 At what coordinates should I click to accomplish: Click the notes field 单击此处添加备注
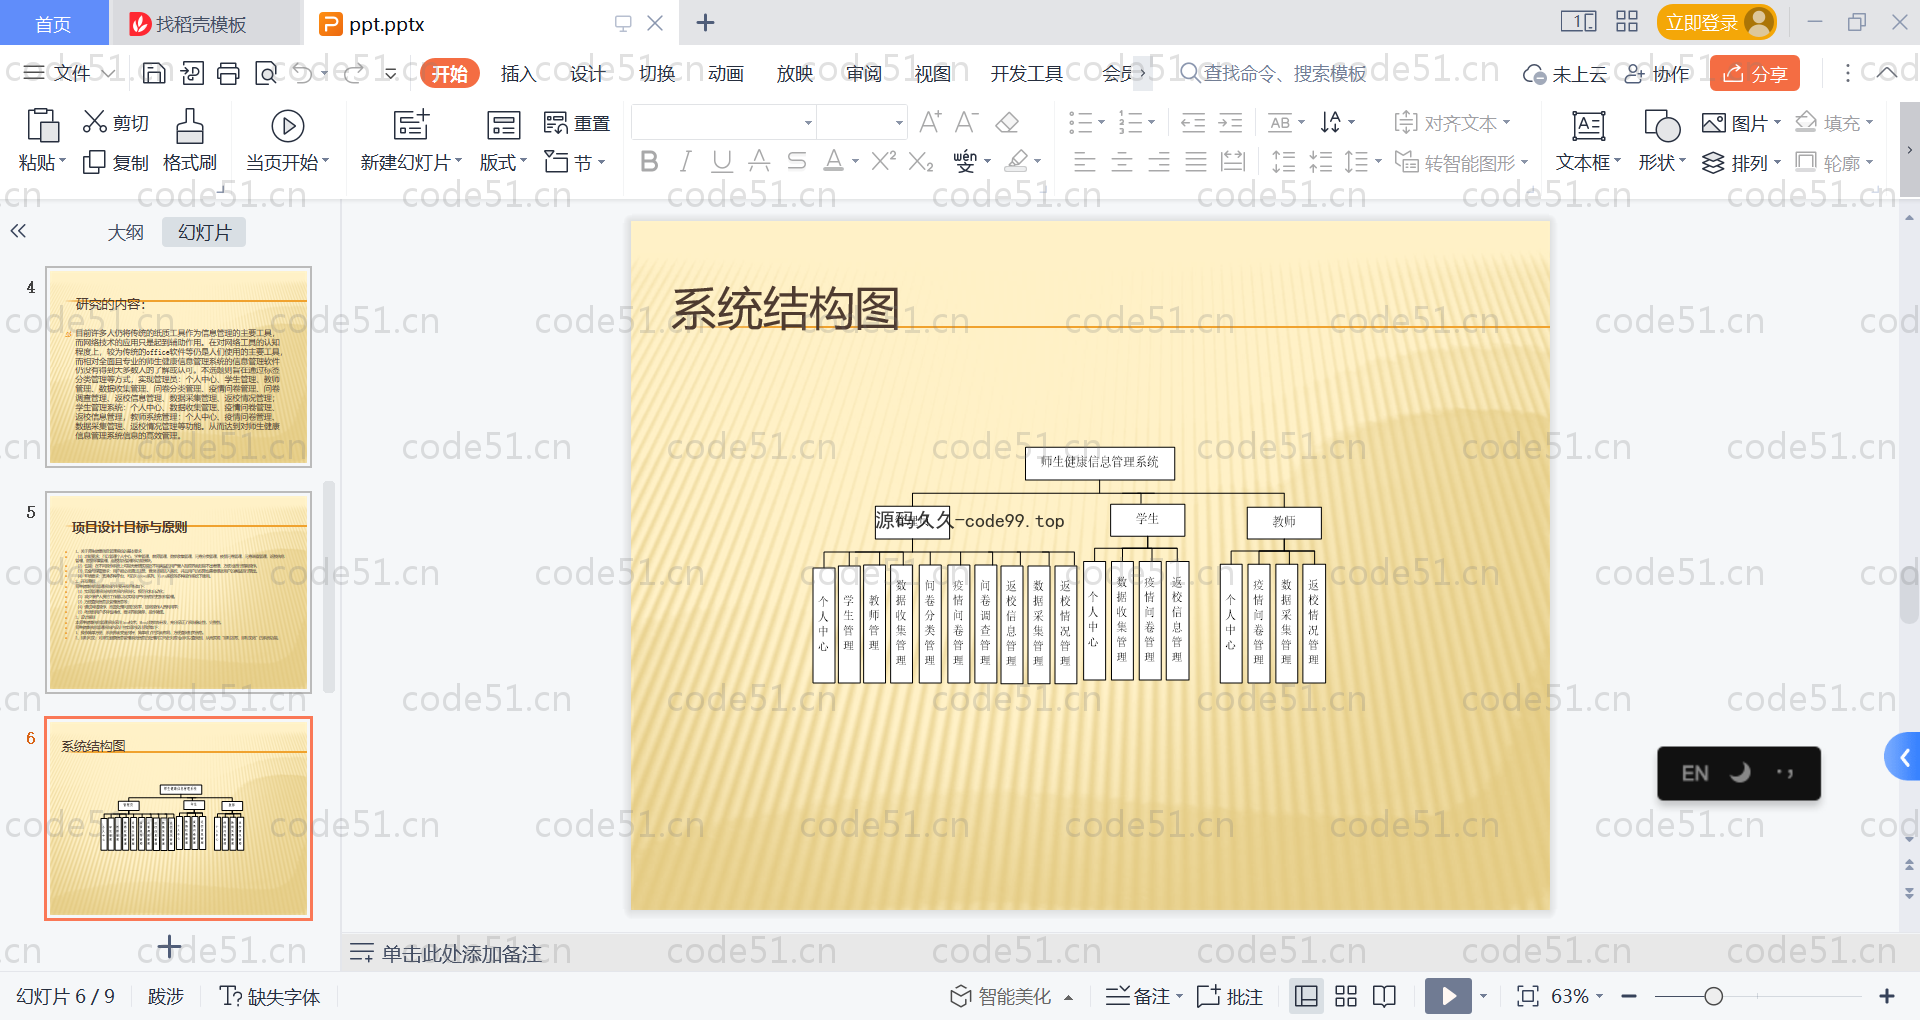click(461, 954)
